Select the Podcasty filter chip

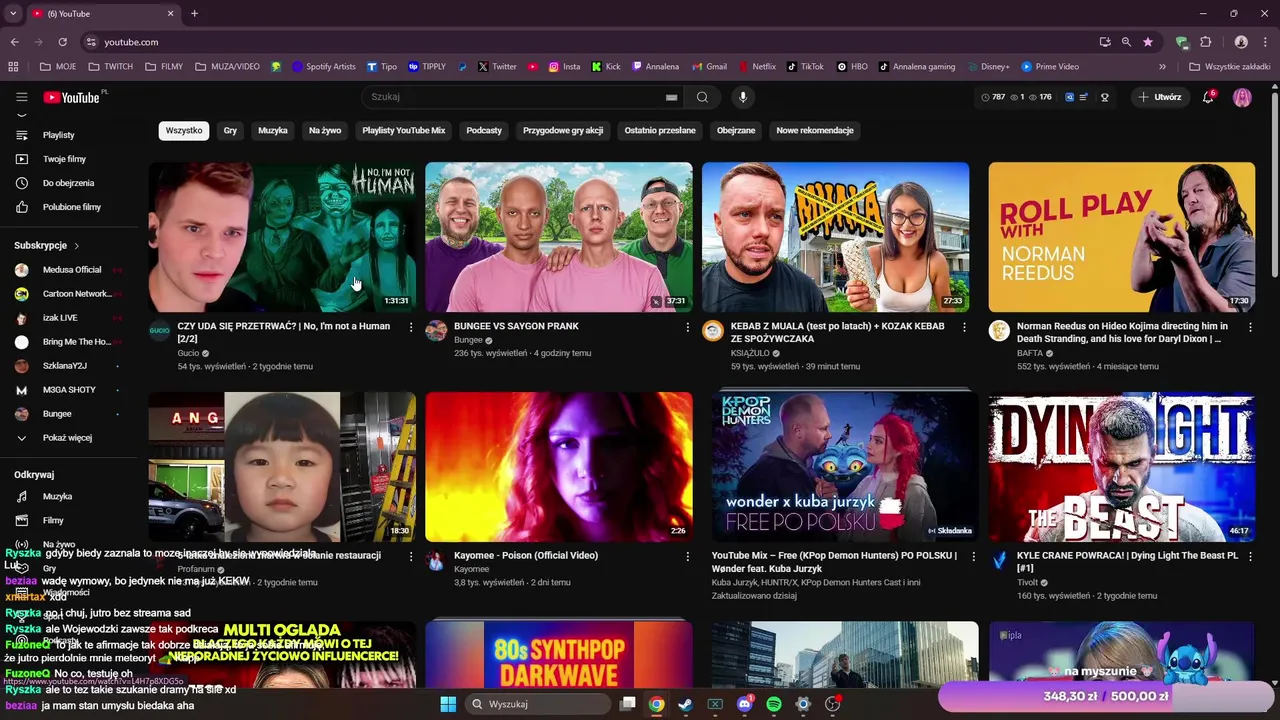pos(484,130)
